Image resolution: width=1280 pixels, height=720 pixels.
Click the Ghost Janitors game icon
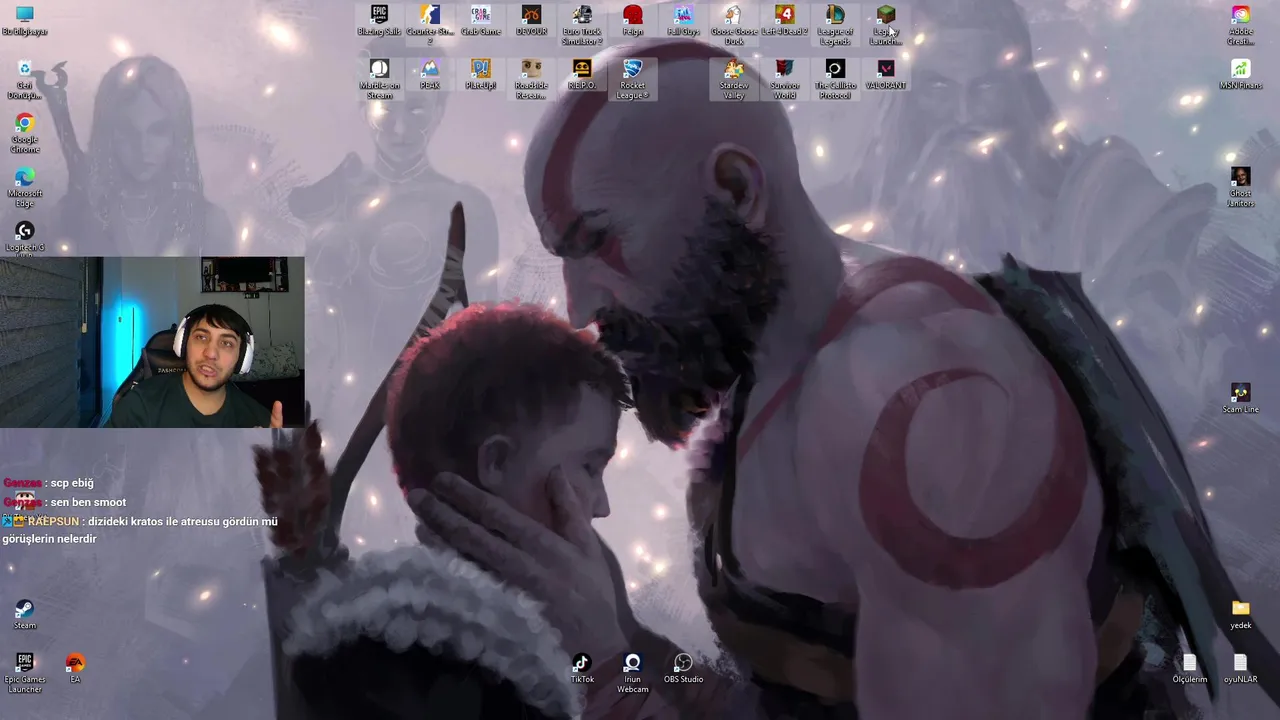pos(1240,187)
